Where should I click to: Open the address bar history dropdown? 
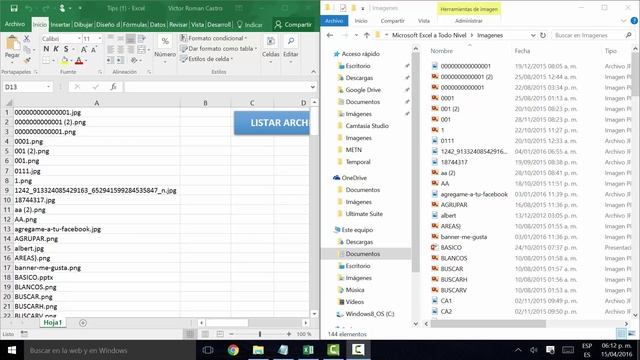tap(533, 36)
